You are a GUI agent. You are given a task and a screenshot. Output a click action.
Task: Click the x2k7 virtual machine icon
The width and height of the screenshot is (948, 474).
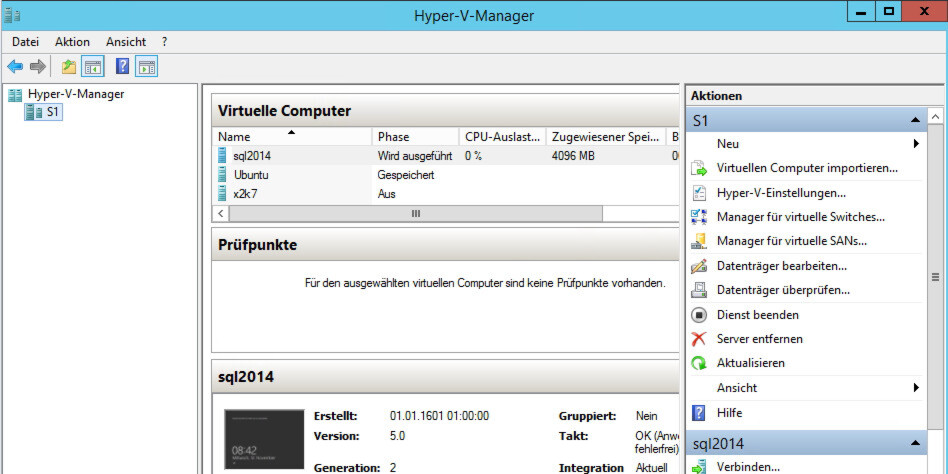click(222, 193)
